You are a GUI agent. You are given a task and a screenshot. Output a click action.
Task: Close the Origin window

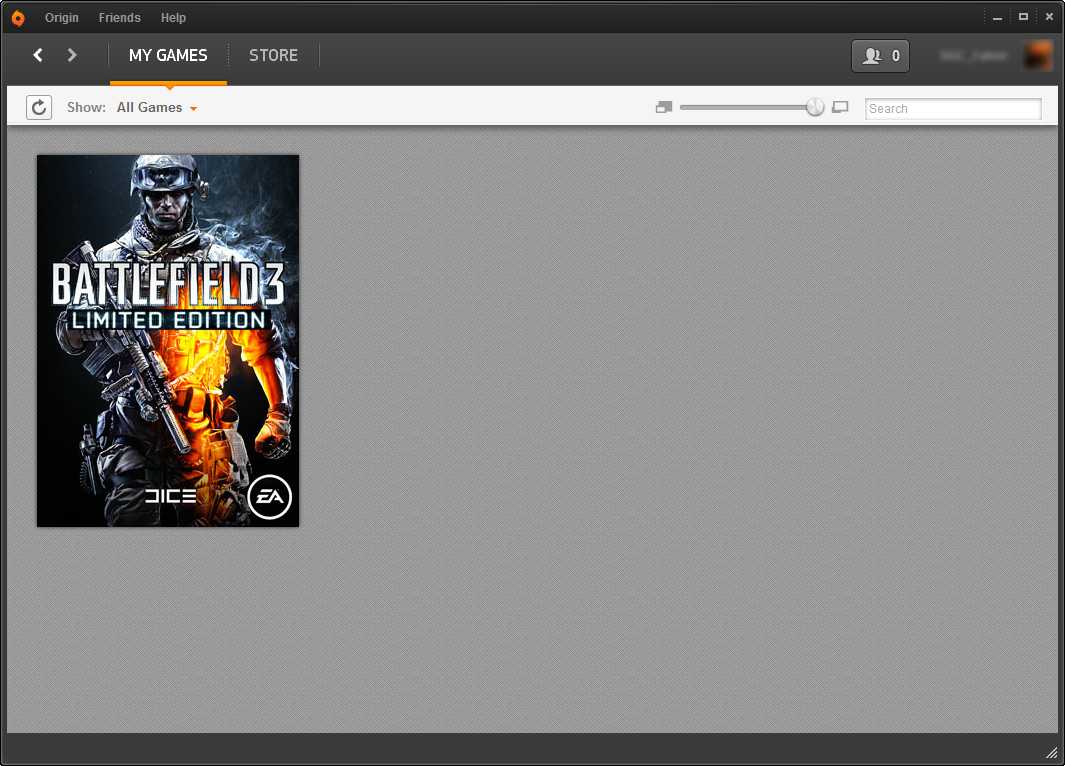(1049, 17)
